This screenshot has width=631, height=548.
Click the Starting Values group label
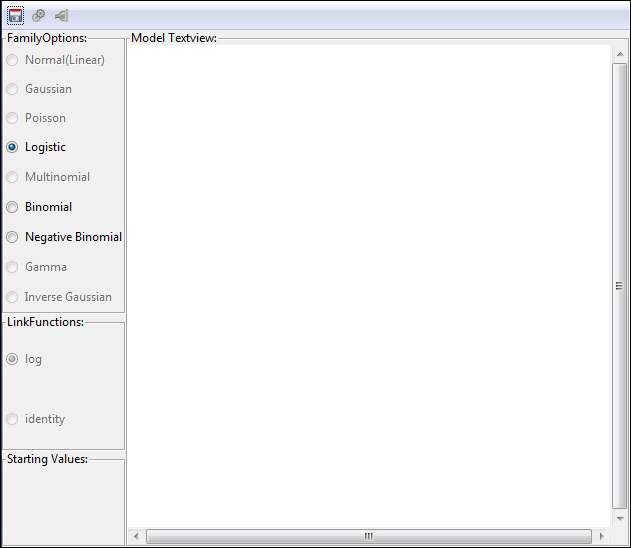pyautogui.click(x=47, y=459)
